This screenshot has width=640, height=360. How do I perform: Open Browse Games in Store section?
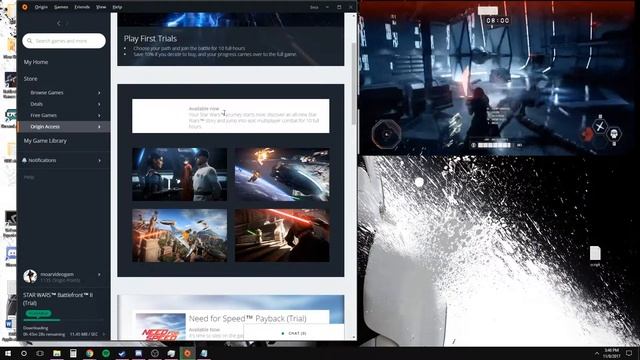click(47, 93)
